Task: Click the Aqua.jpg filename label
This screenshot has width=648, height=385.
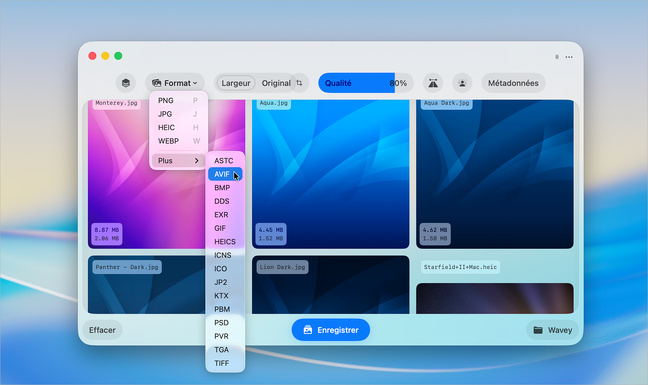Action: tap(274, 103)
